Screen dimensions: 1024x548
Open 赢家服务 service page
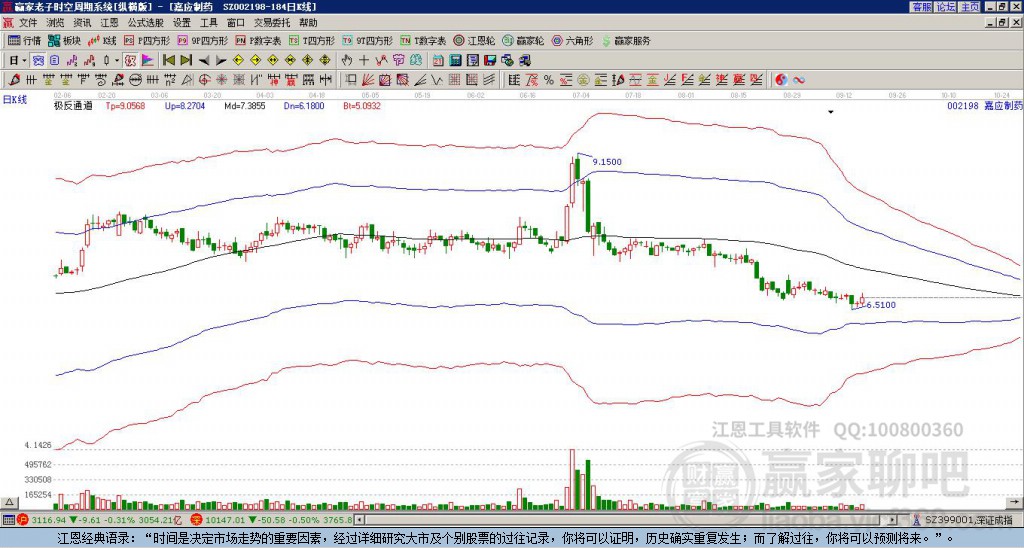click(x=626, y=40)
